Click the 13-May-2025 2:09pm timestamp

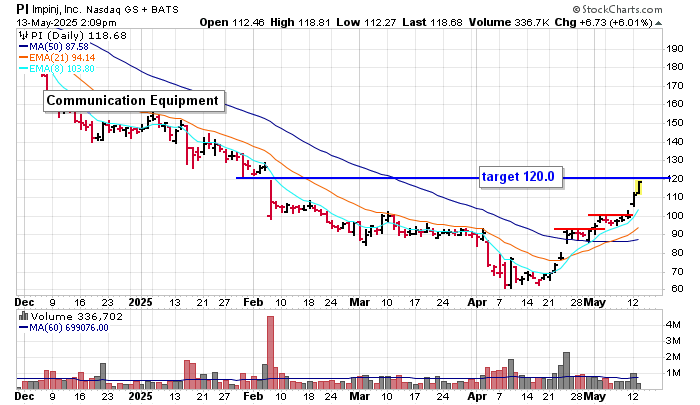(x=67, y=23)
